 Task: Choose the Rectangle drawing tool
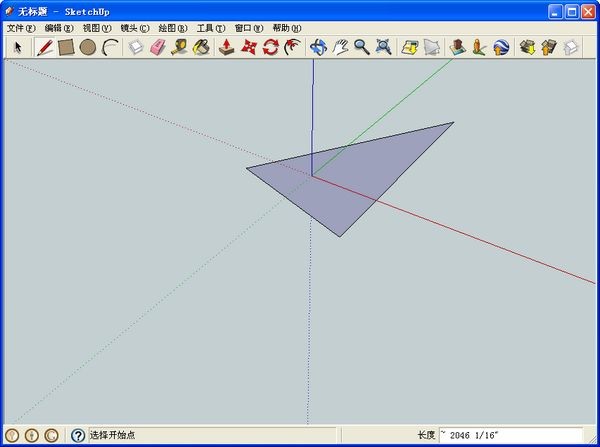(66, 47)
